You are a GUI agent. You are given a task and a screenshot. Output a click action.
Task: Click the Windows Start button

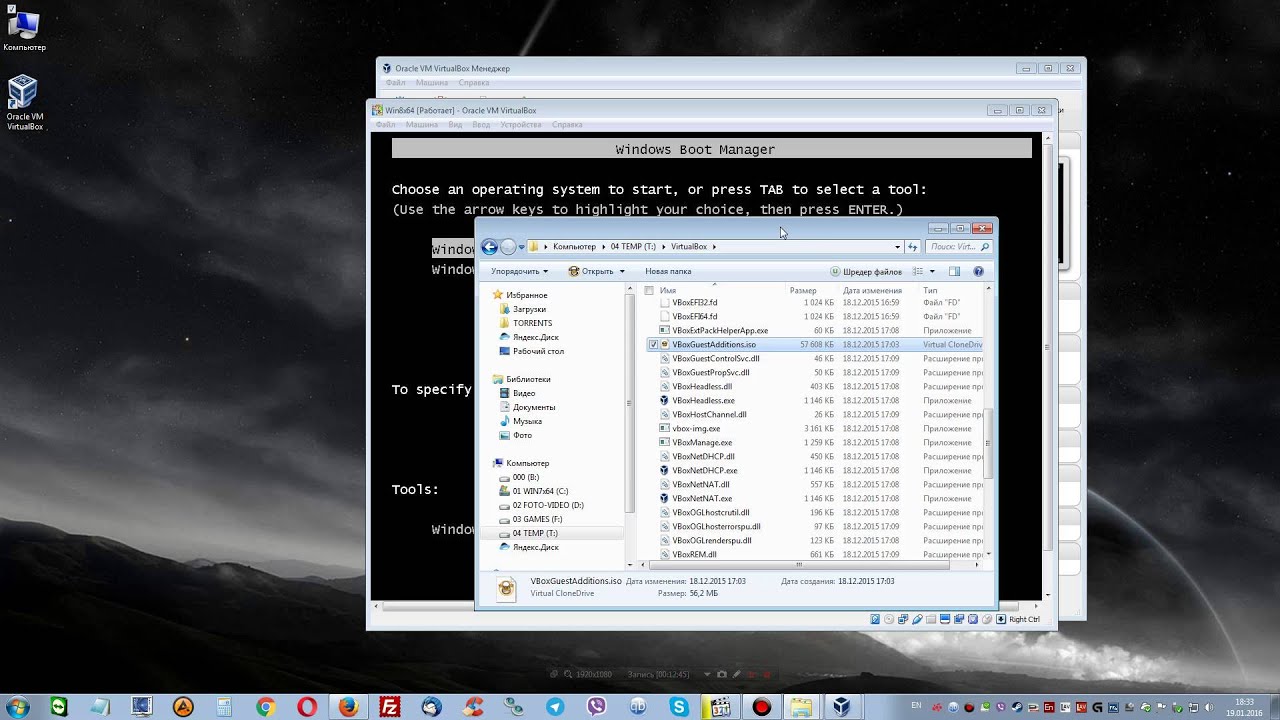click(16, 706)
